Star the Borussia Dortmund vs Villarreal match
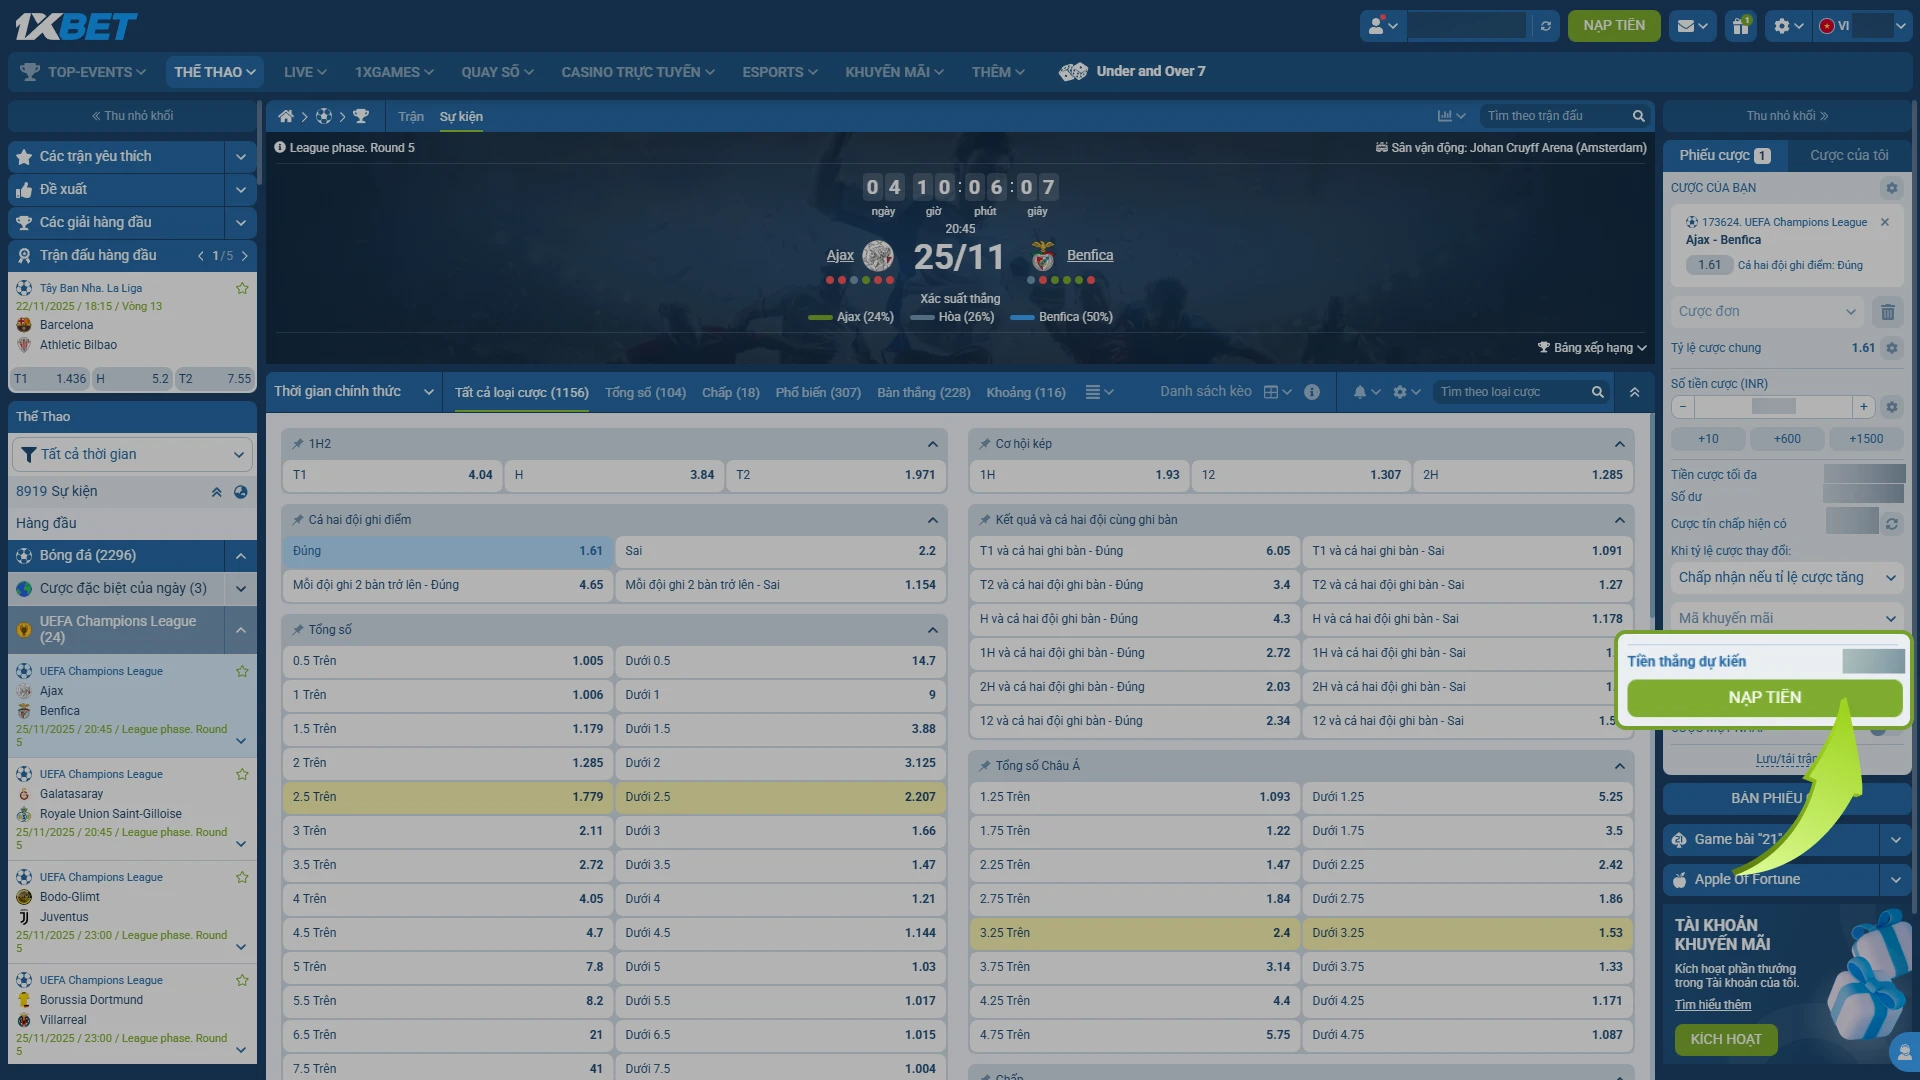This screenshot has height=1080, width=1920. tap(242, 980)
